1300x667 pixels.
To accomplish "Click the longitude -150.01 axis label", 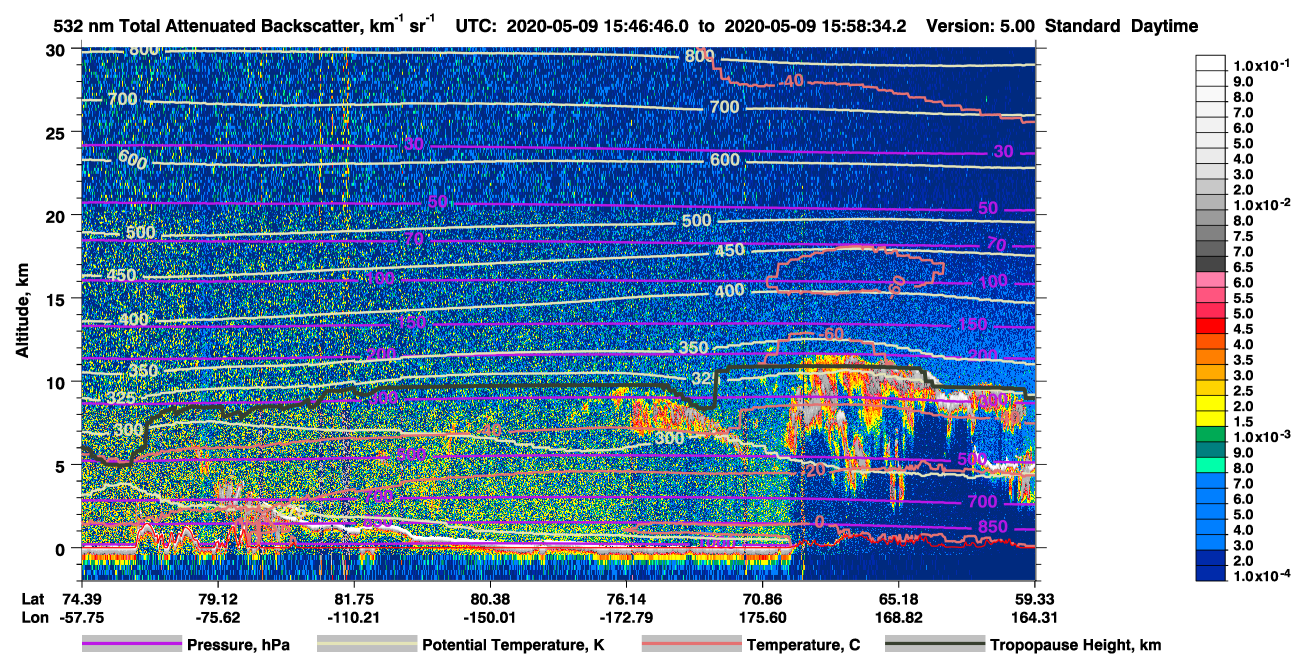I will click(x=489, y=617).
